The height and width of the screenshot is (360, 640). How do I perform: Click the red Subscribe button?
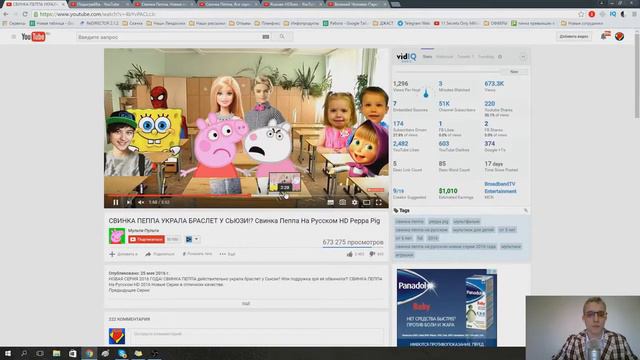[147, 239]
